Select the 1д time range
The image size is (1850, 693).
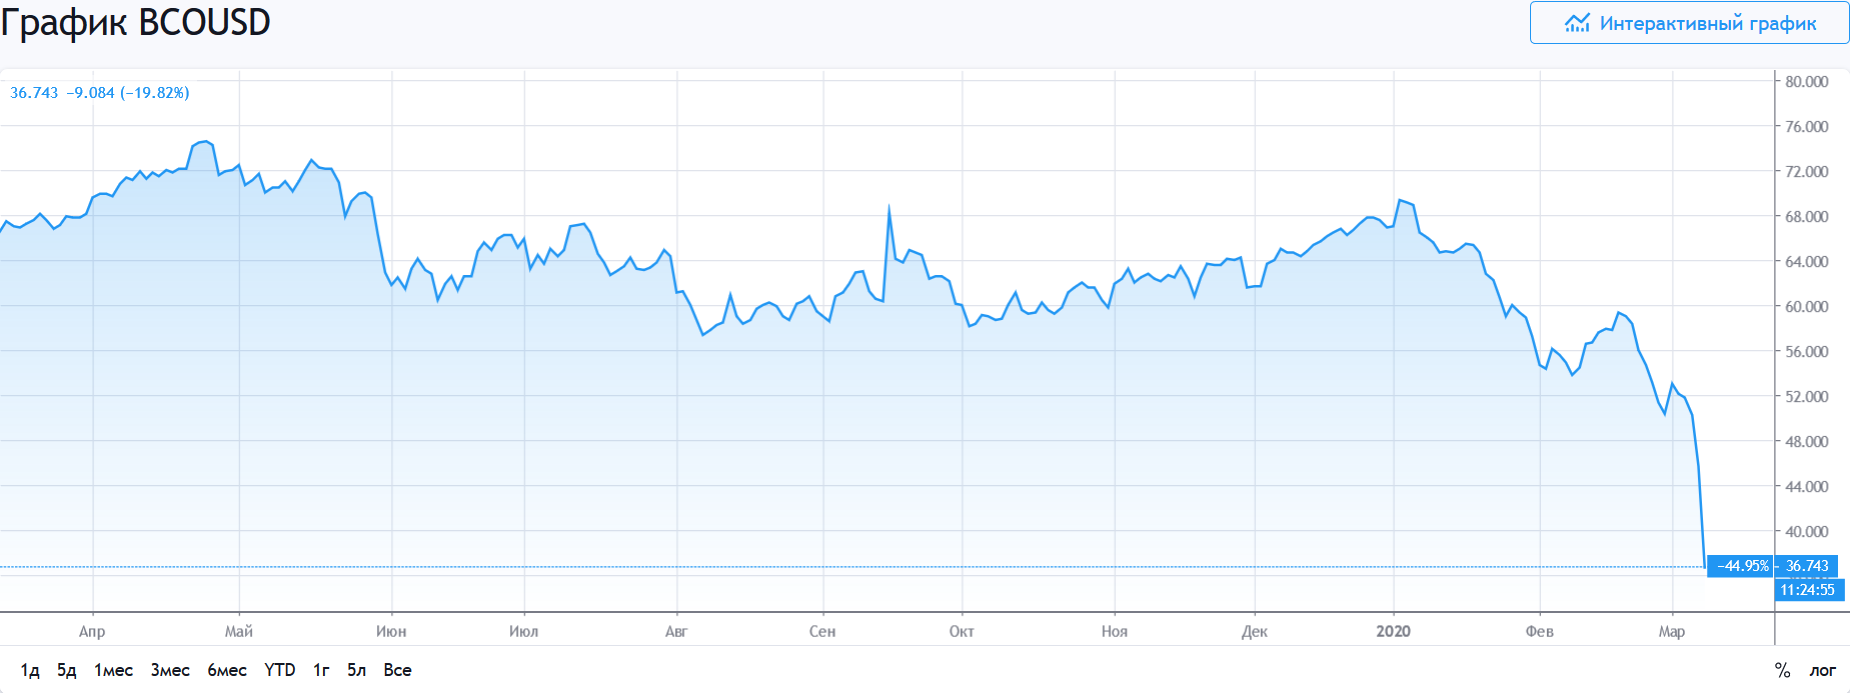[x=30, y=670]
